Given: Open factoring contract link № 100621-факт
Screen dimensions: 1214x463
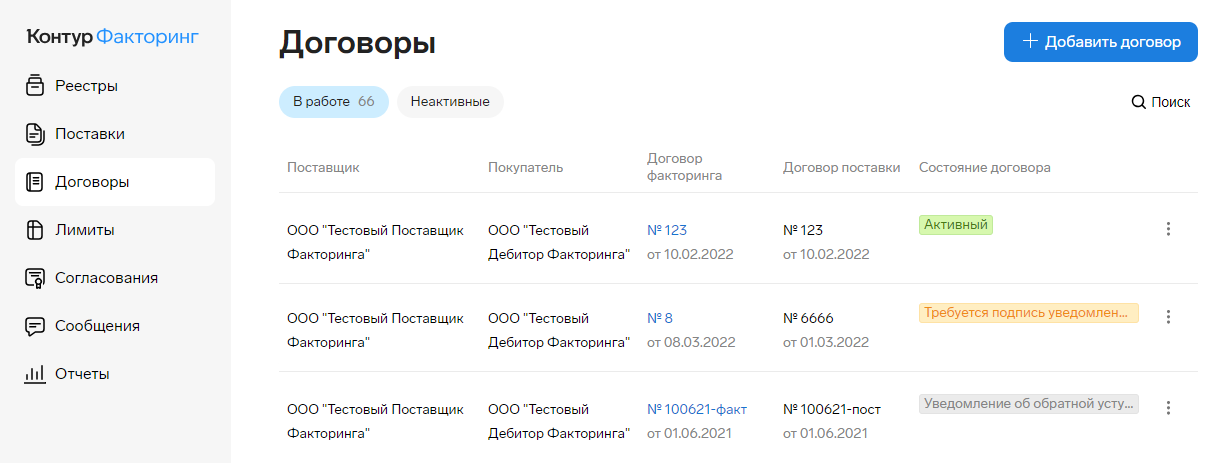Looking at the screenshot, I should [x=697, y=409].
